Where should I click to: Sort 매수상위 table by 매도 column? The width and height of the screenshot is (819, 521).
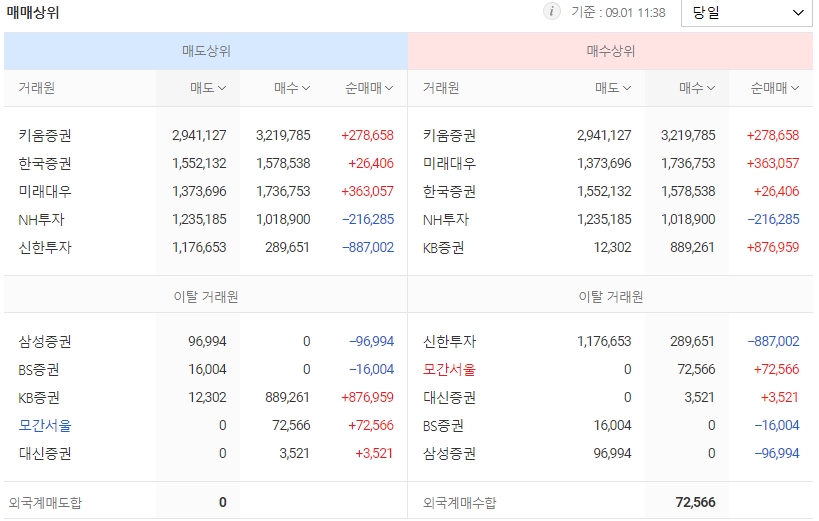(613, 88)
